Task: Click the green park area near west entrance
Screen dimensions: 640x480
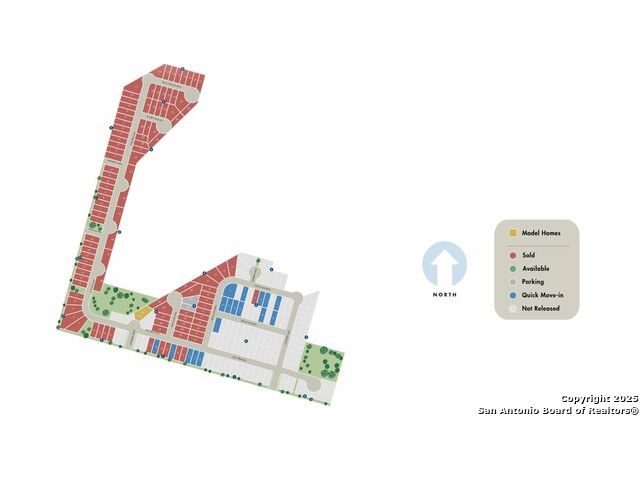Action: [115, 298]
